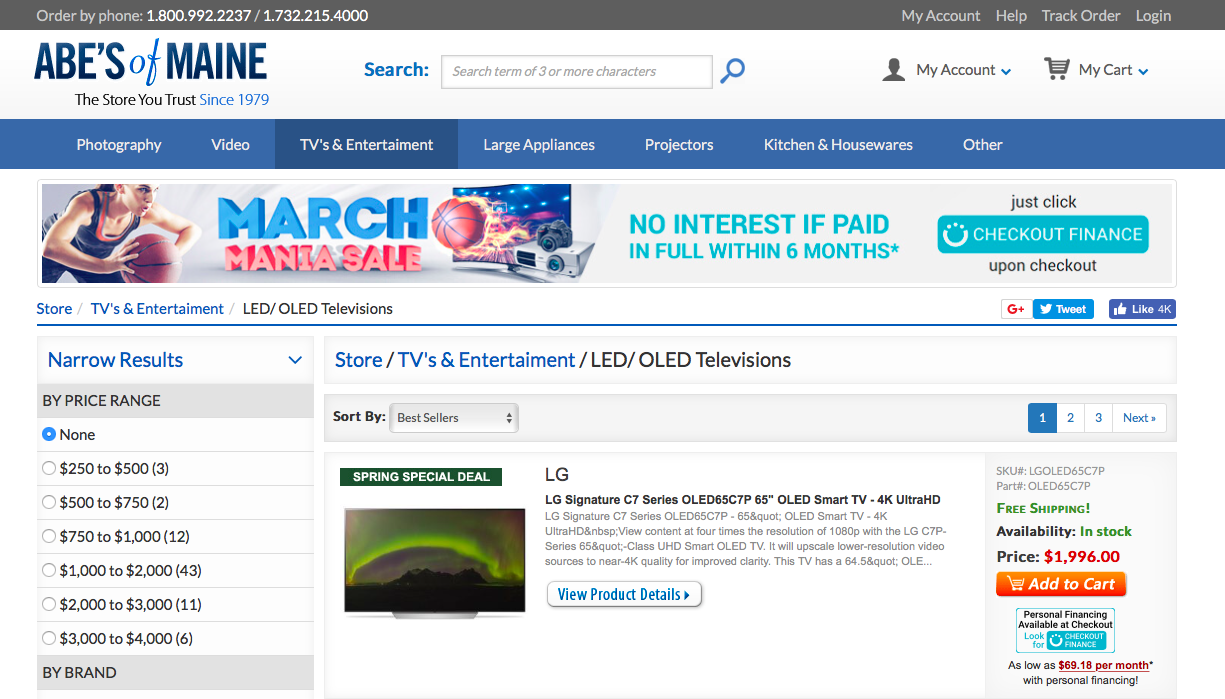
Task: Select the $500 to $750 price range
Action: coord(49,503)
